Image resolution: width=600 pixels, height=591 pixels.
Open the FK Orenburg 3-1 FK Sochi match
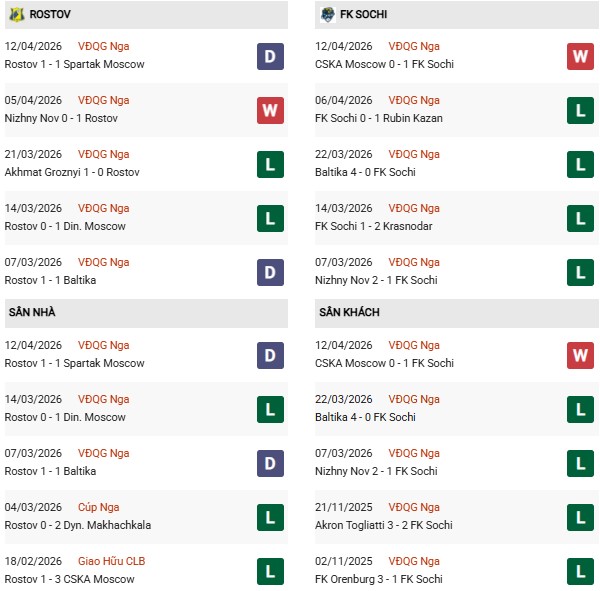pyautogui.click(x=384, y=579)
